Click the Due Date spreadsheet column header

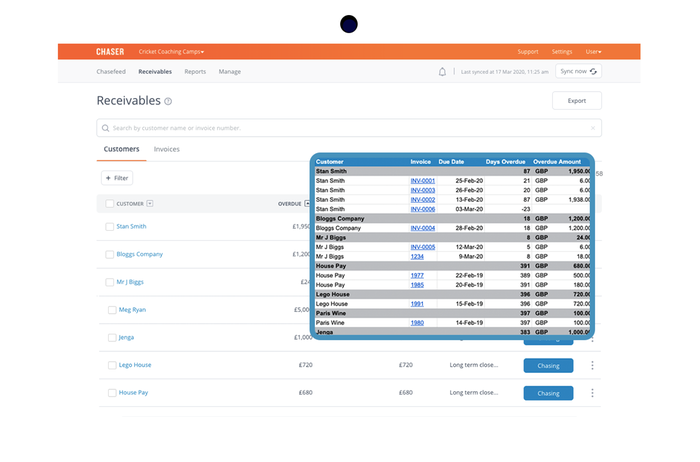pyautogui.click(x=451, y=162)
